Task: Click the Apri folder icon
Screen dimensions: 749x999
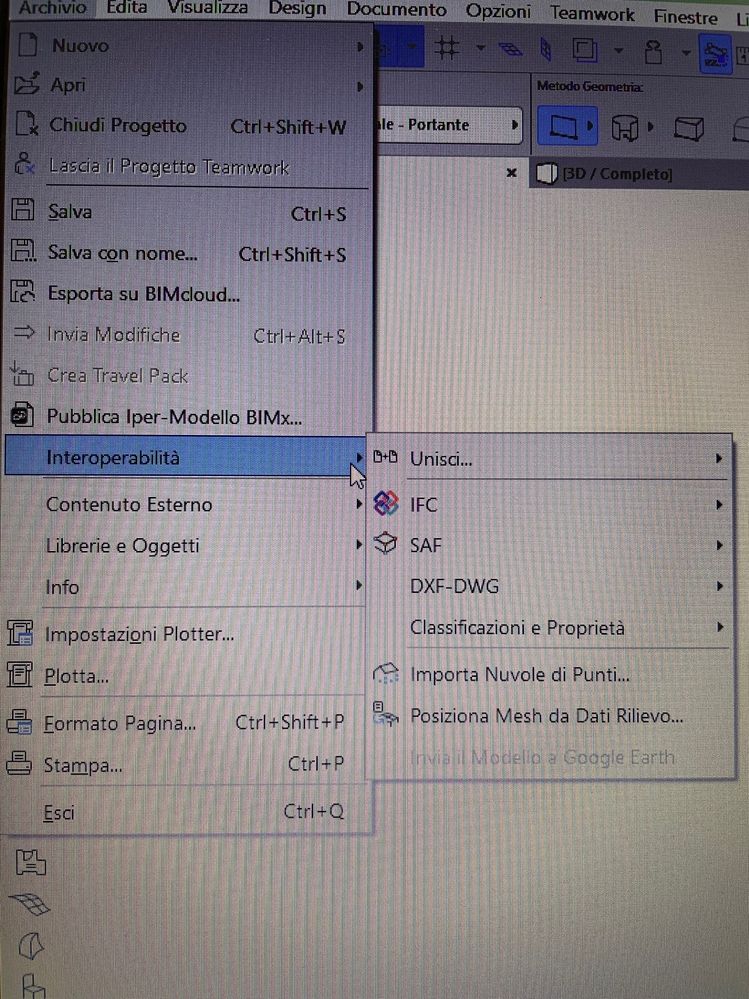Action: (x=27, y=83)
